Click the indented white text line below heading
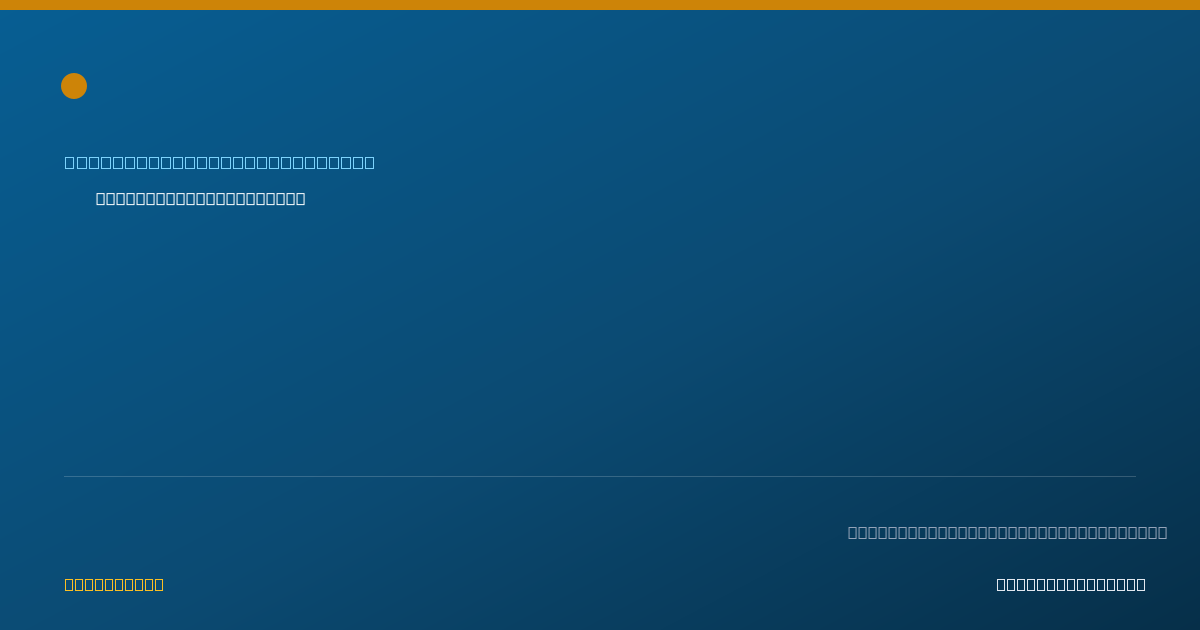1200x630 pixels. point(200,199)
